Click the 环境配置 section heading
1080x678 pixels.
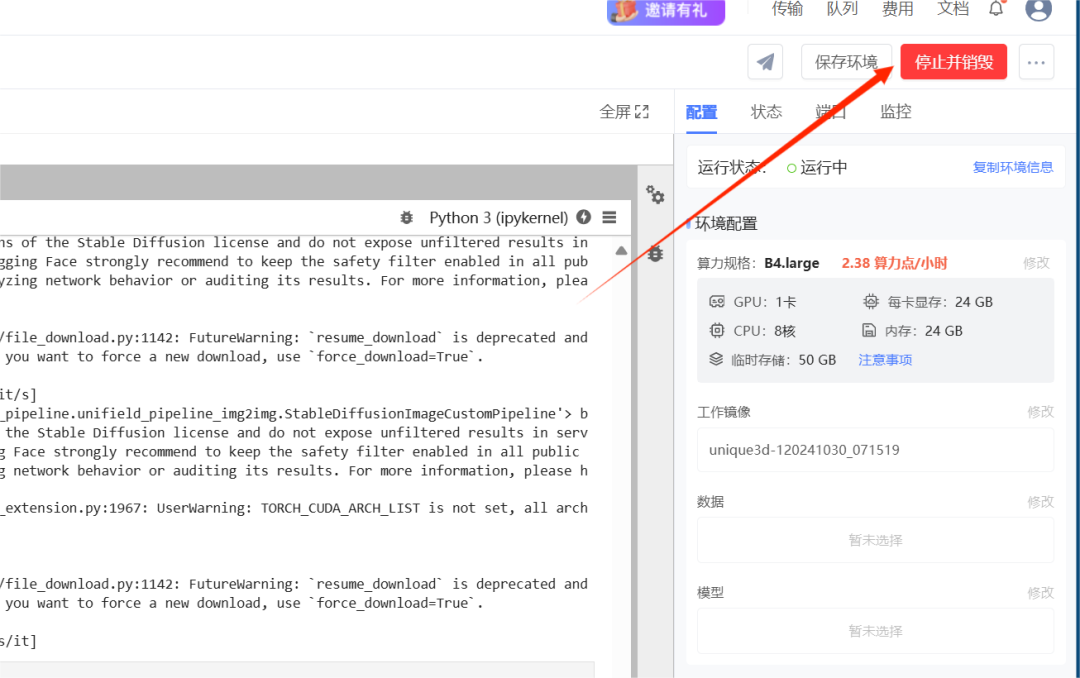coord(726,223)
